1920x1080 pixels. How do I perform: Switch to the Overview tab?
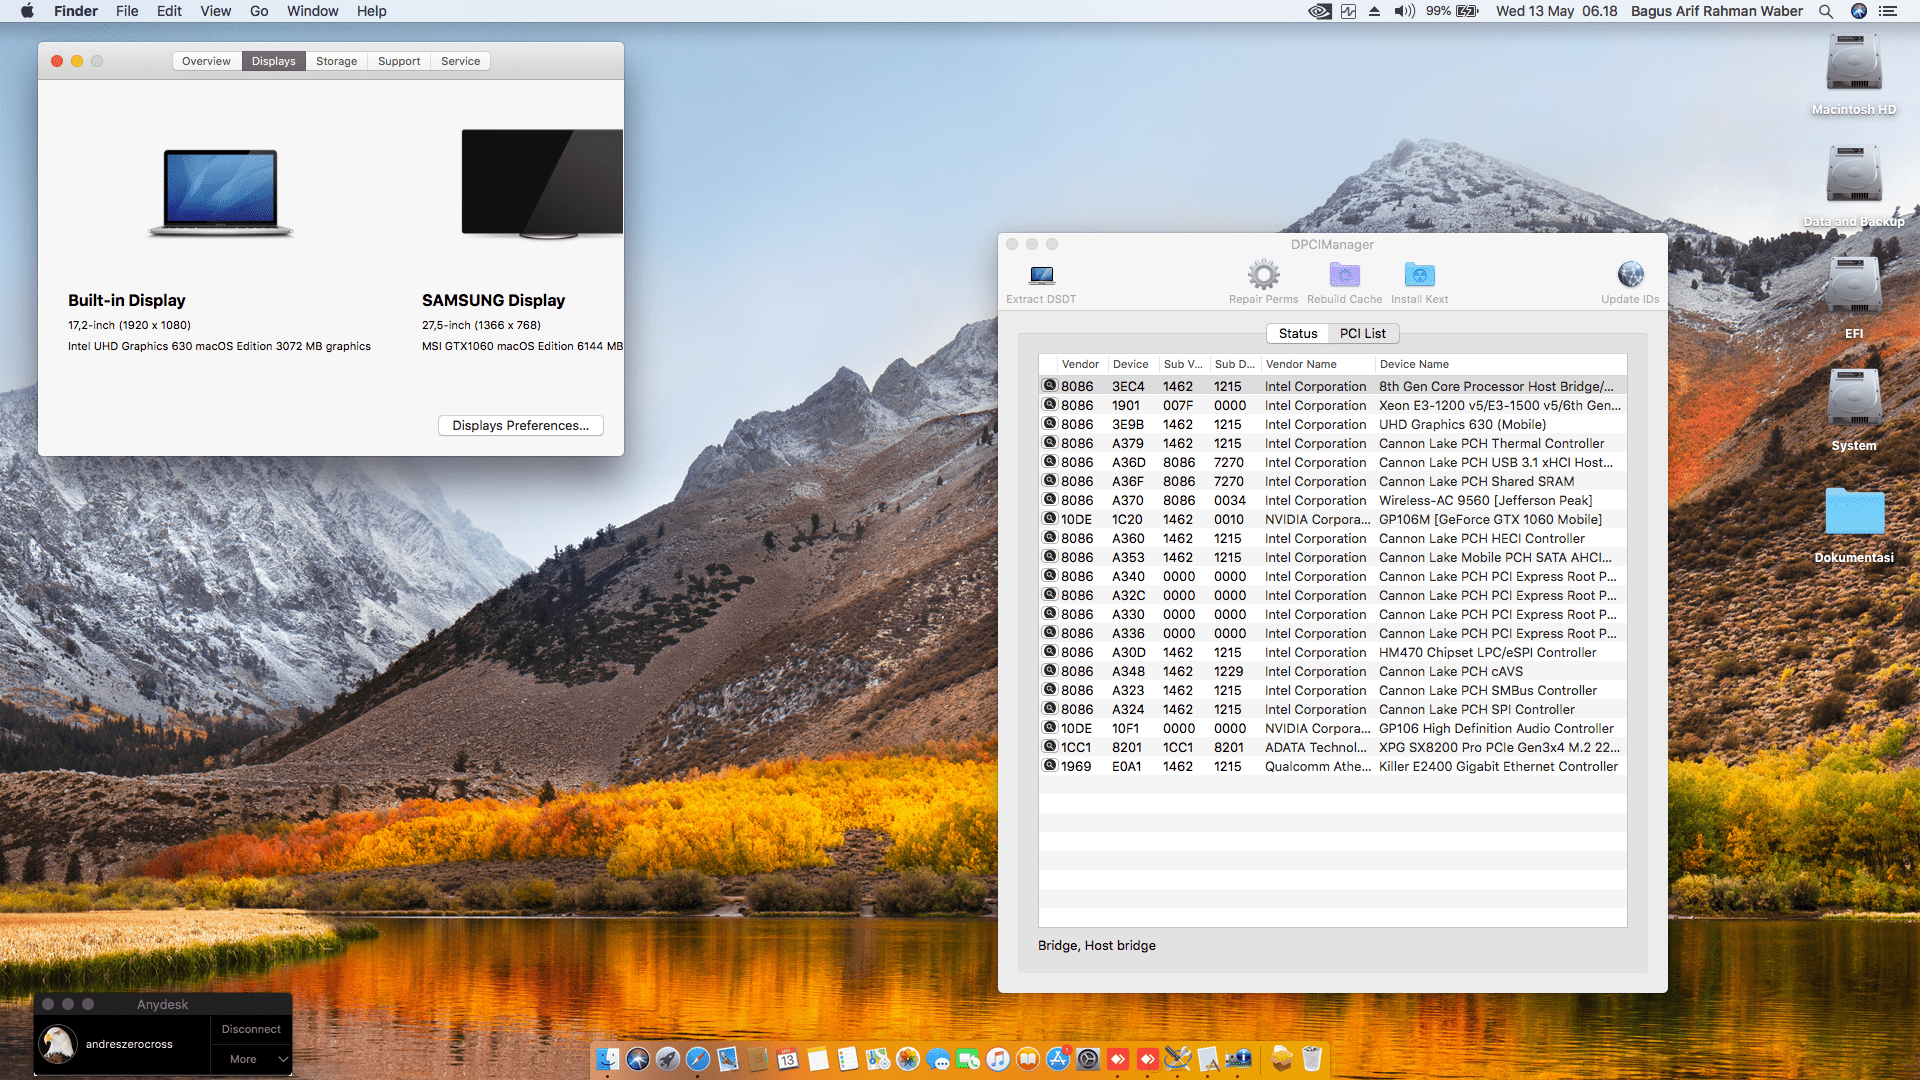206,61
